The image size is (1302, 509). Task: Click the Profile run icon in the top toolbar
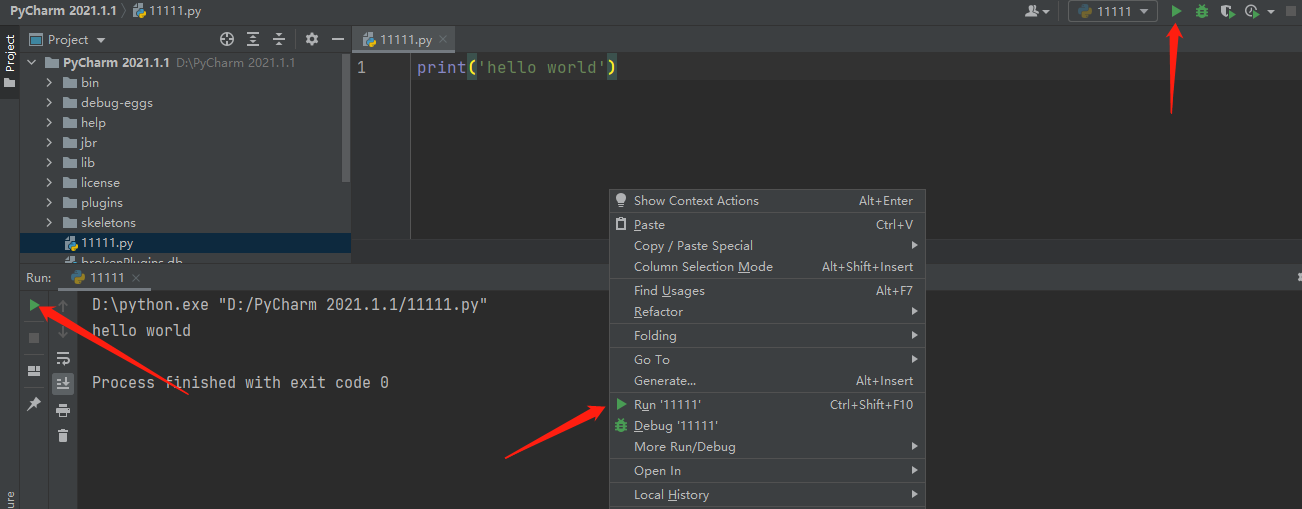pos(1252,11)
